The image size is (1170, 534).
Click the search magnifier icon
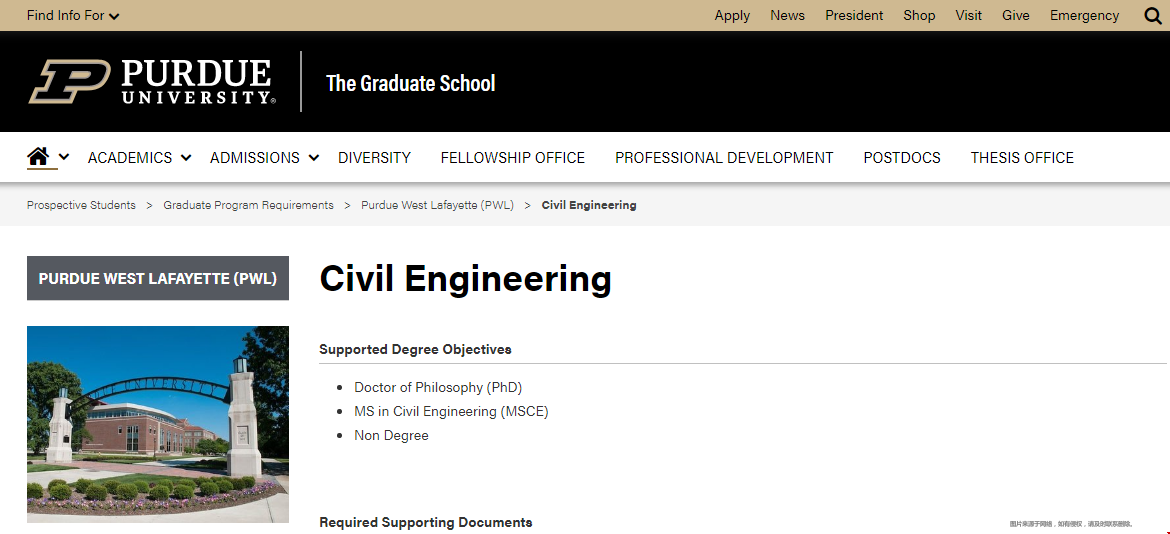coord(1153,16)
